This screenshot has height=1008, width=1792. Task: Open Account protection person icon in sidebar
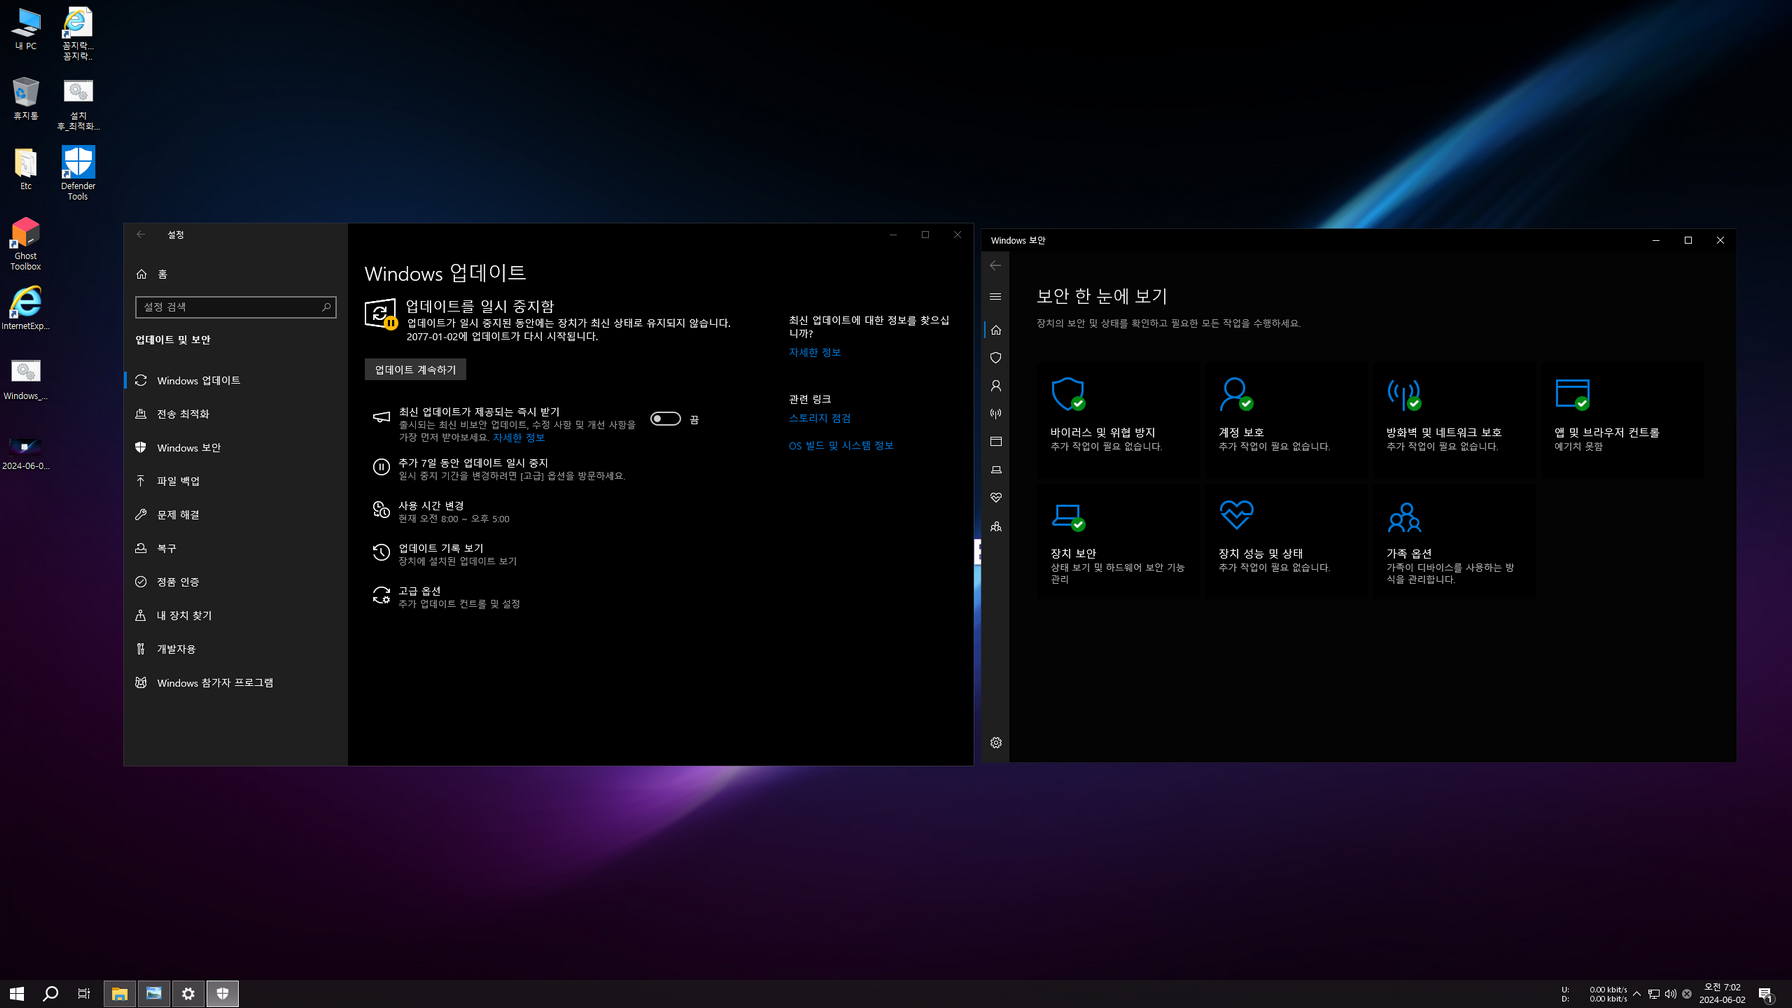pyautogui.click(x=996, y=386)
